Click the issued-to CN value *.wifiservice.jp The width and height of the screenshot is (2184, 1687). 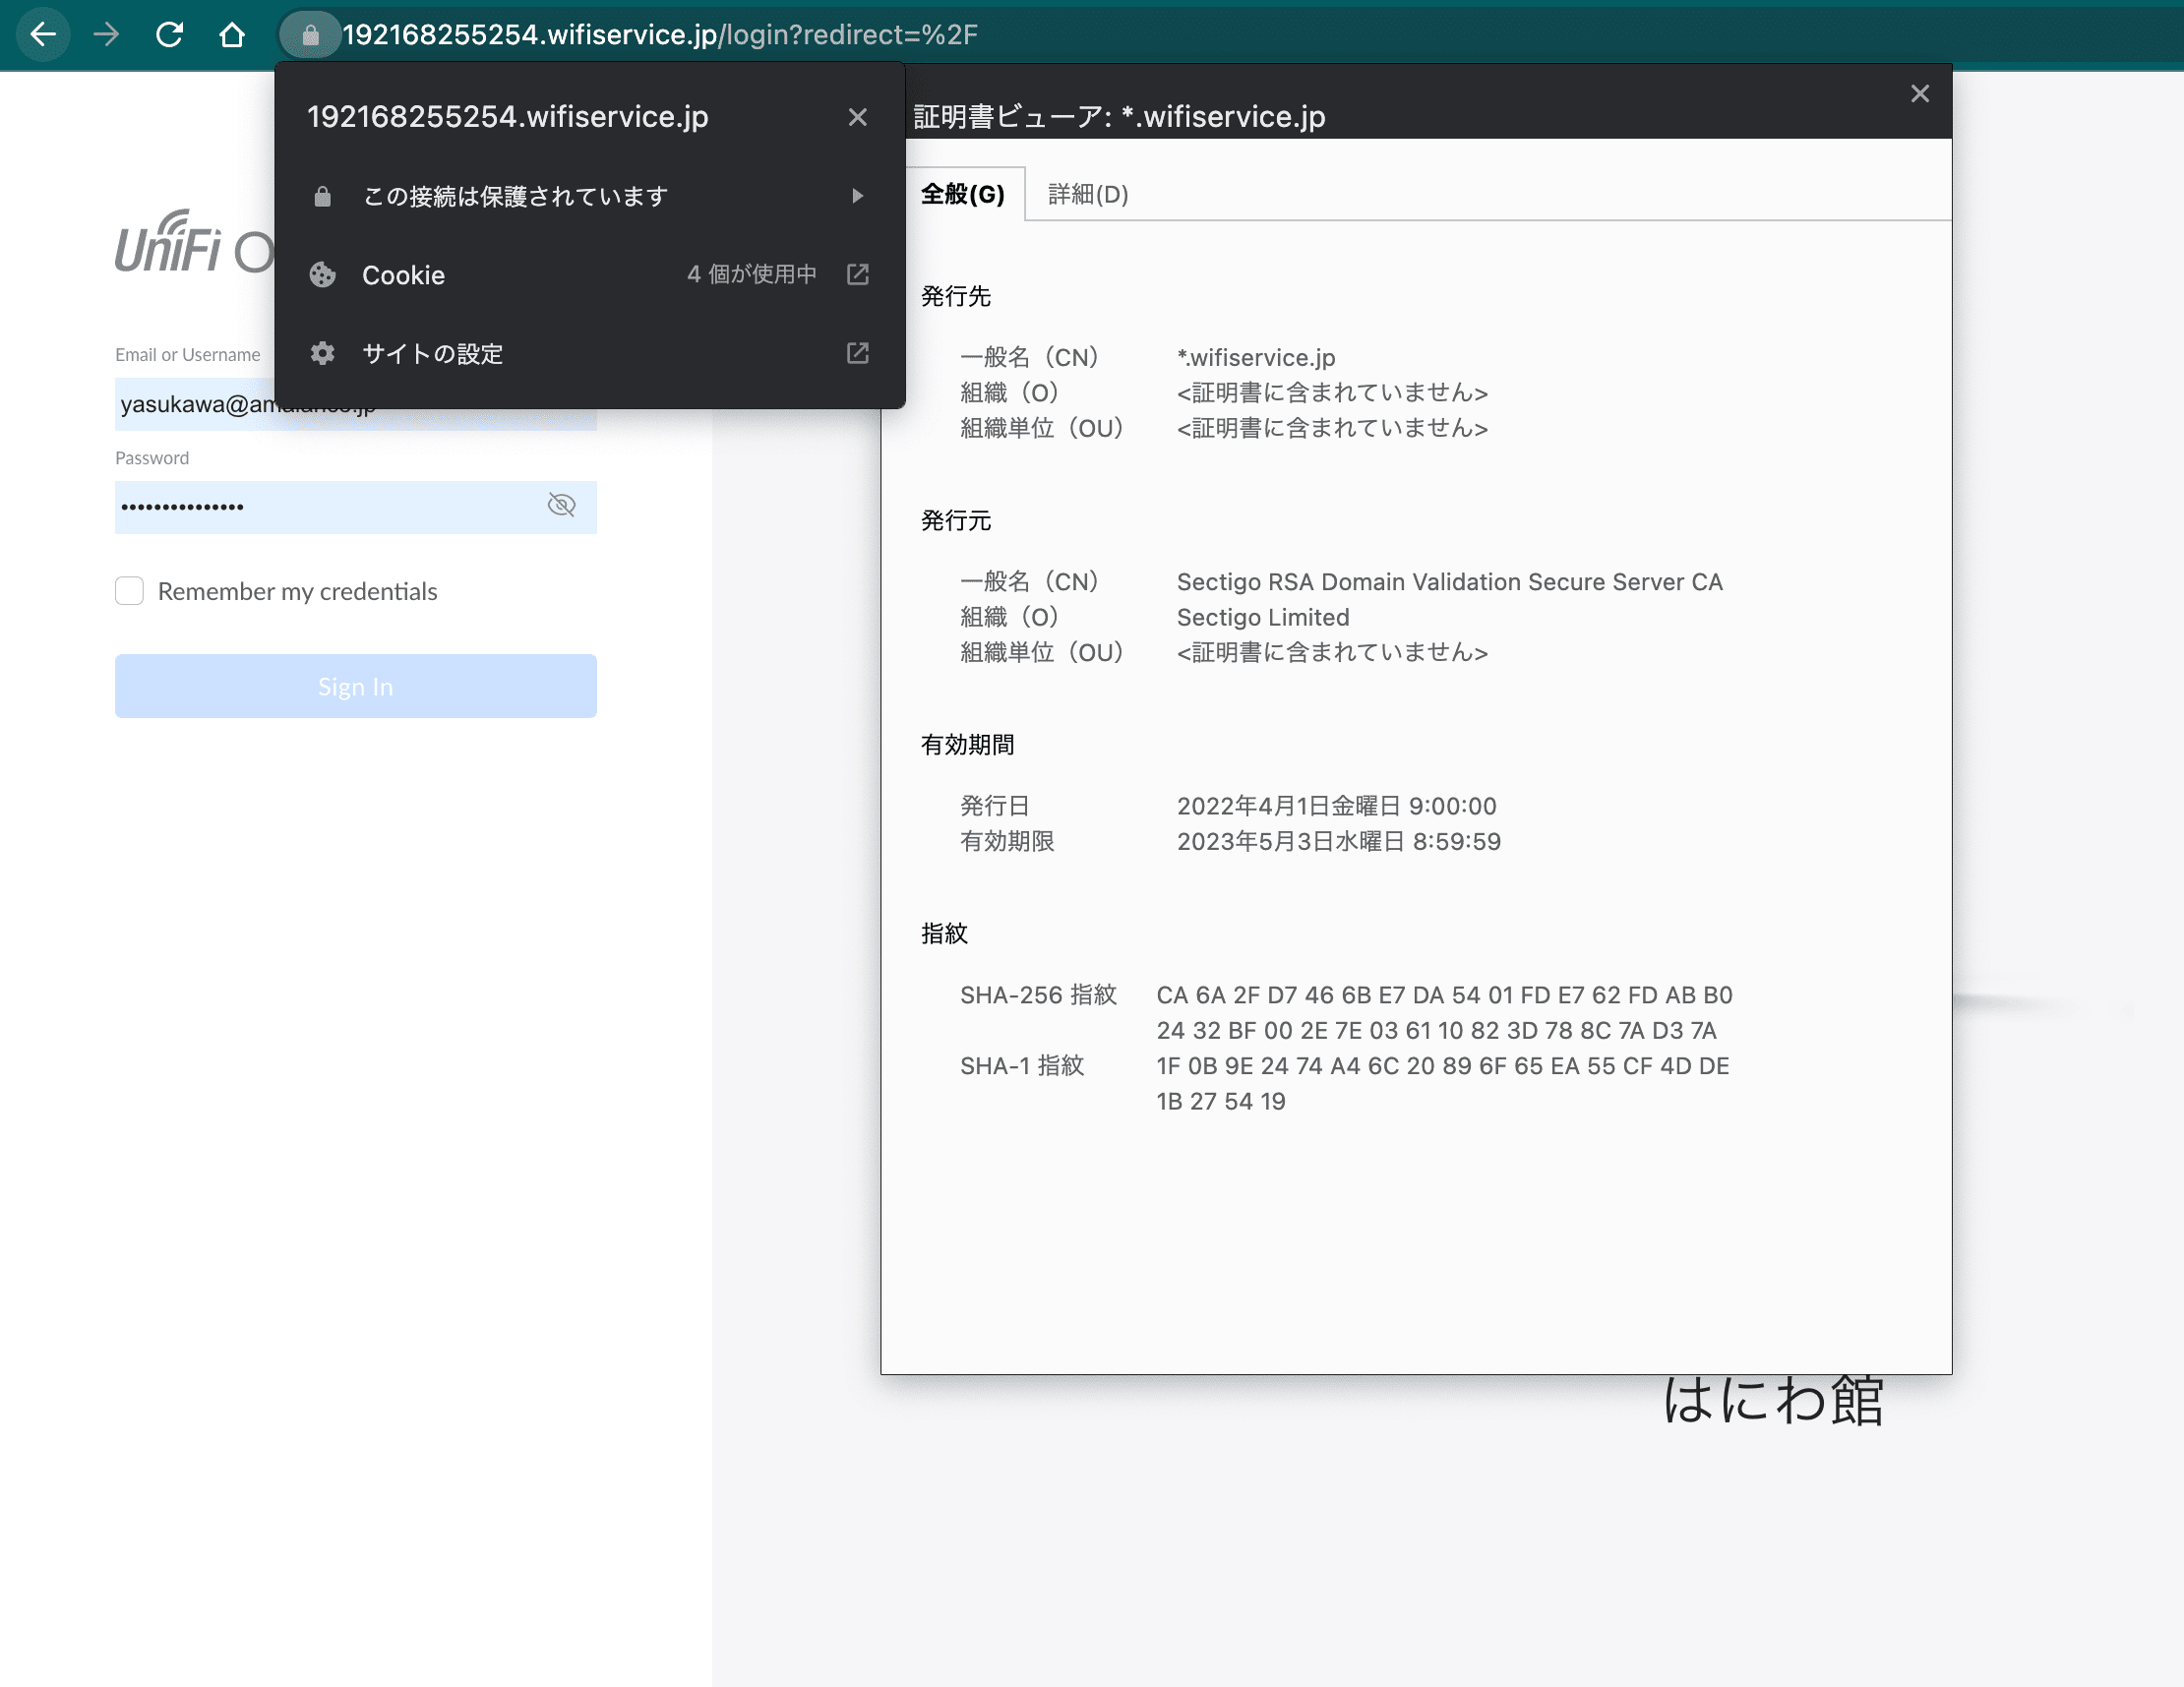(1256, 358)
